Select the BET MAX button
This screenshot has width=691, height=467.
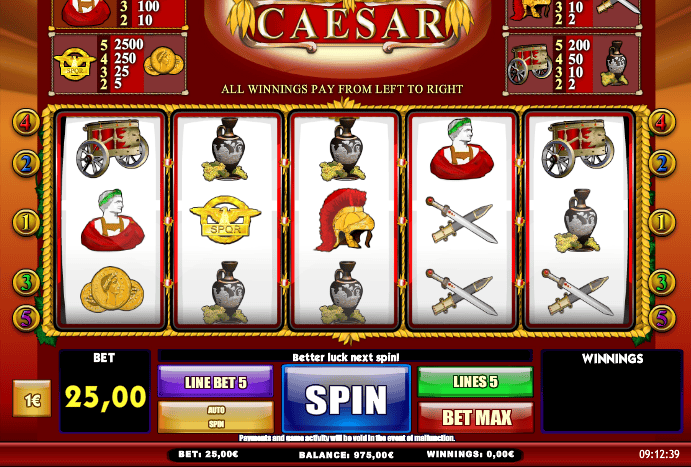click(x=476, y=417)
